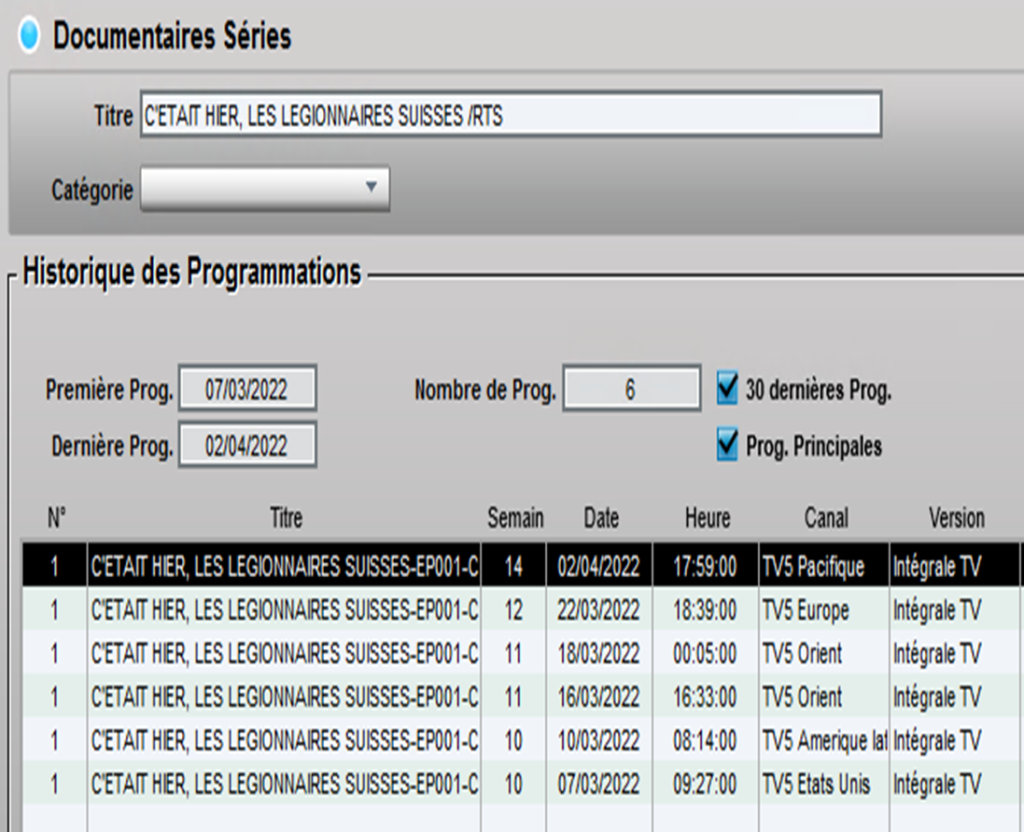
Task: Click the 00:05:00 heure cell
Action: (x=705, y=653)
